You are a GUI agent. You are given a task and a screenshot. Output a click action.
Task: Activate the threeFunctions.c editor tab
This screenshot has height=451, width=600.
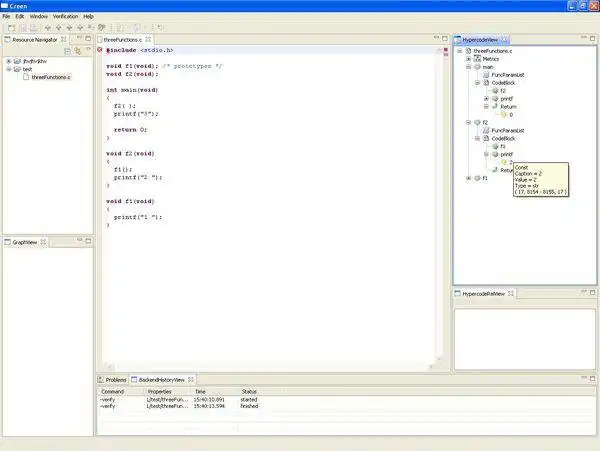[122, 40]
